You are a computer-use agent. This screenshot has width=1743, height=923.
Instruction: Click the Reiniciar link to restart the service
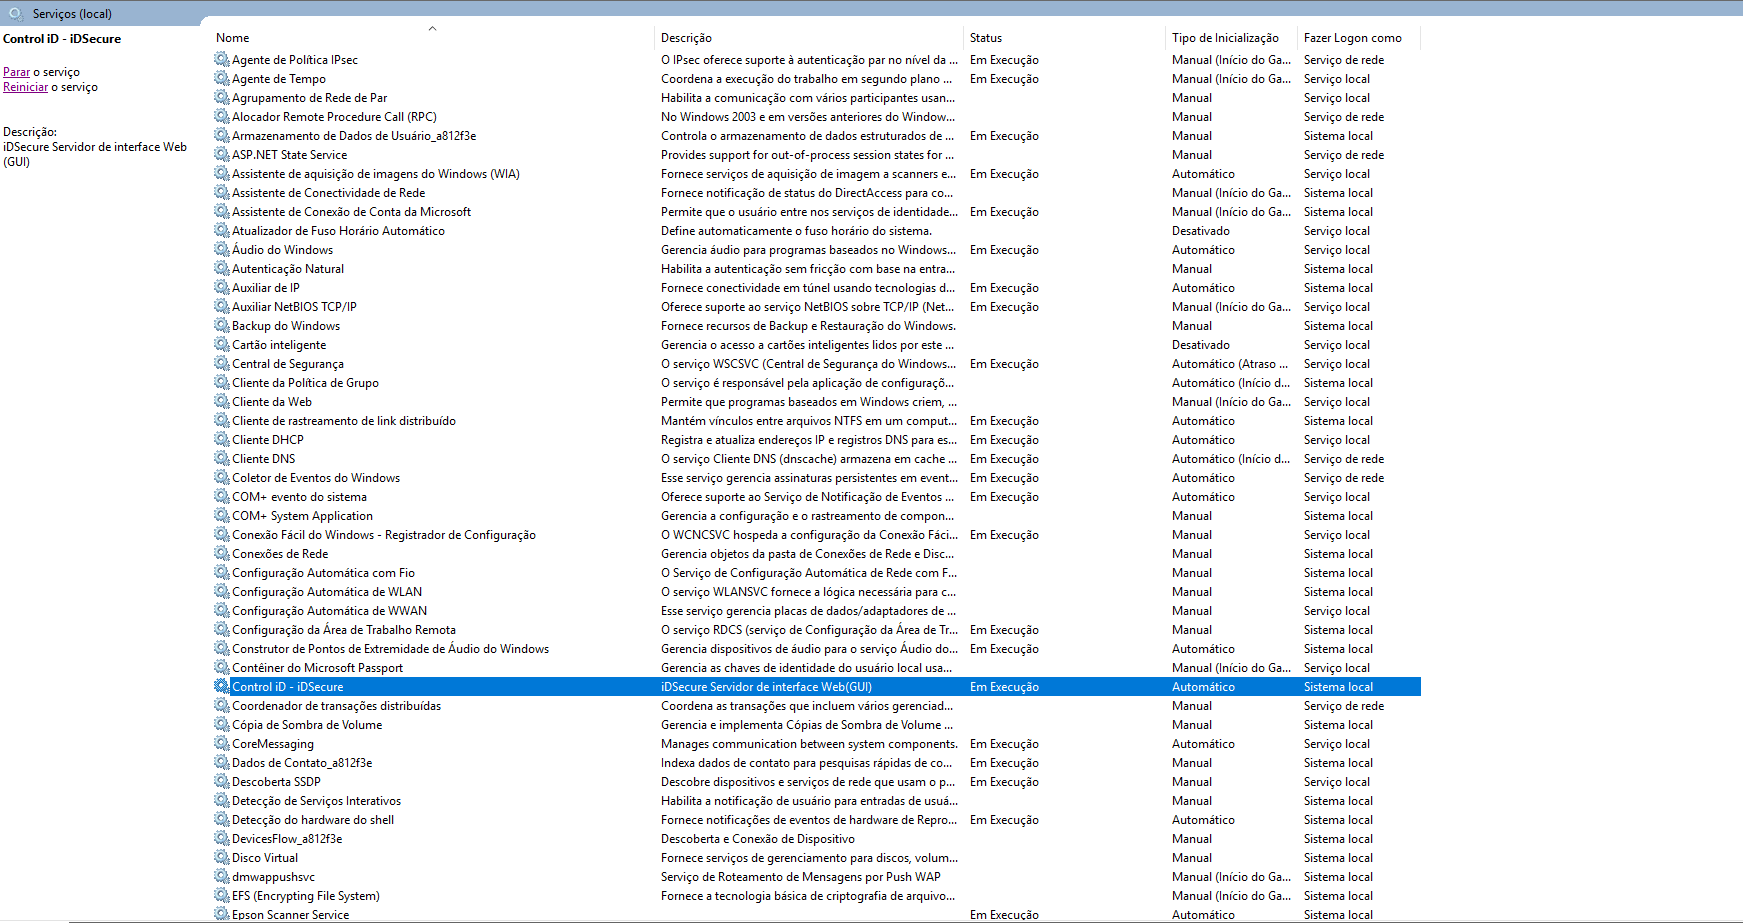pos(25,87)
